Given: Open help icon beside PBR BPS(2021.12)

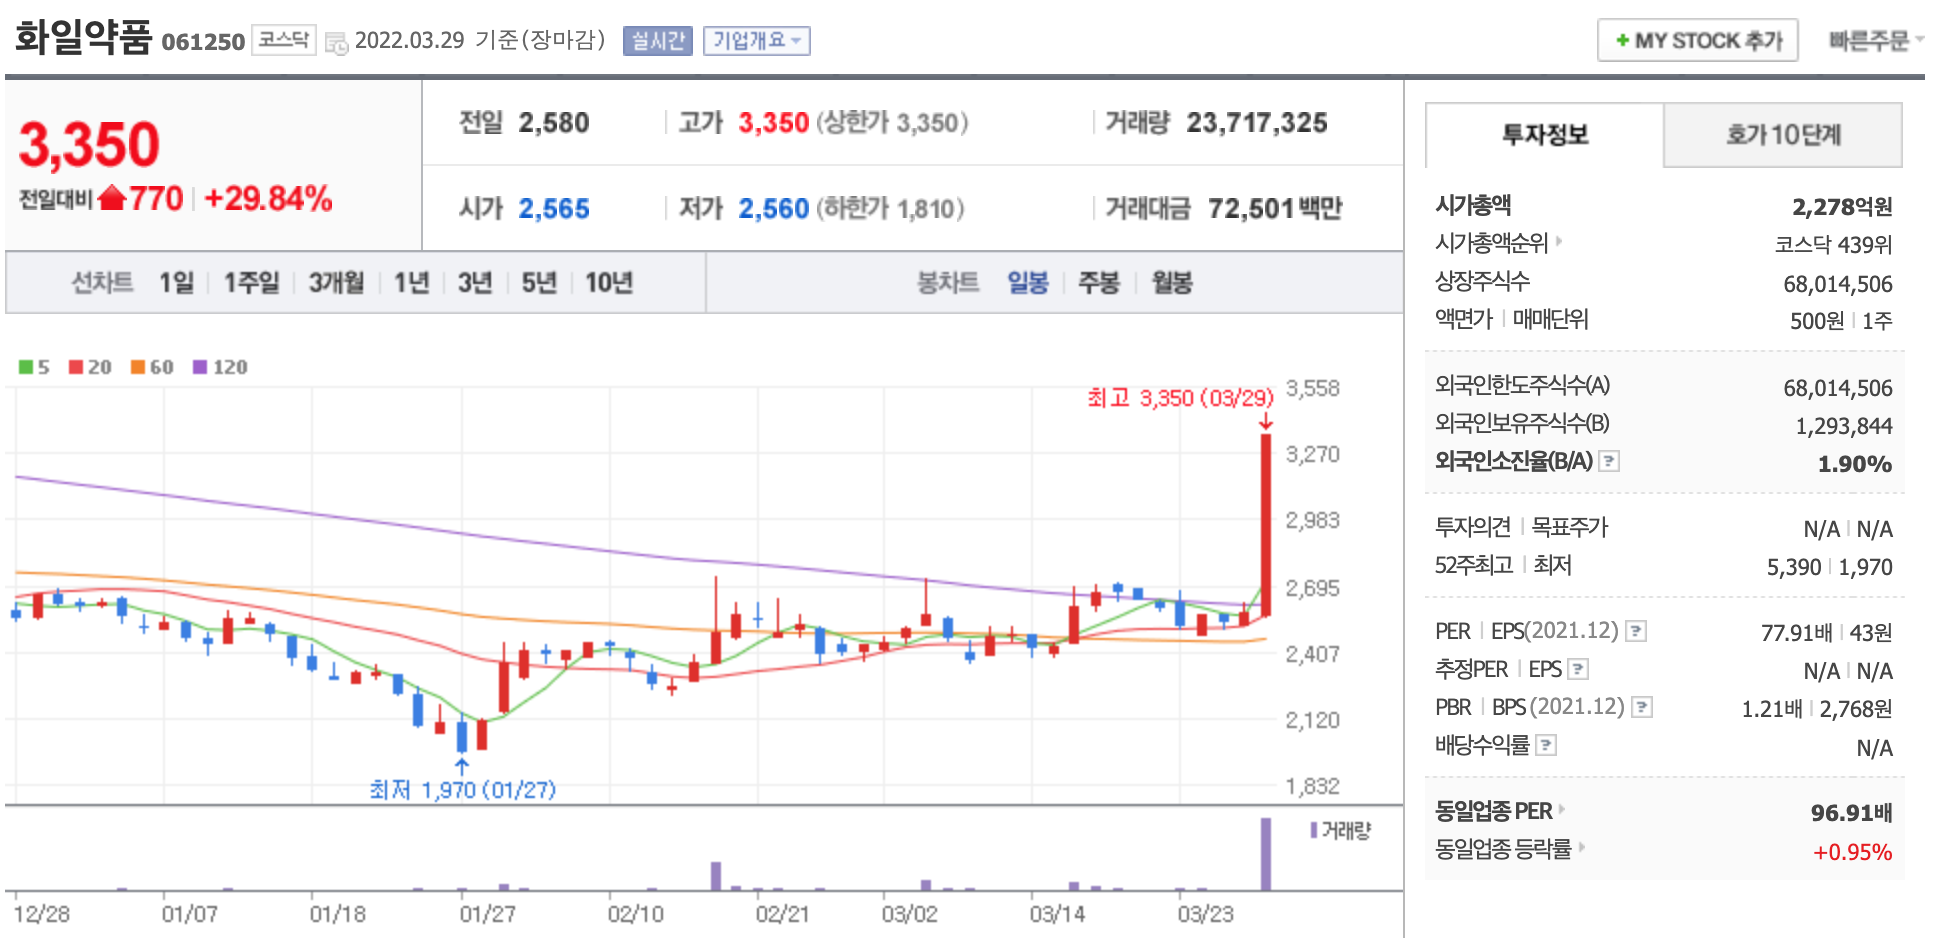Looking at the screenshot, I should (x=1642, y=707).
